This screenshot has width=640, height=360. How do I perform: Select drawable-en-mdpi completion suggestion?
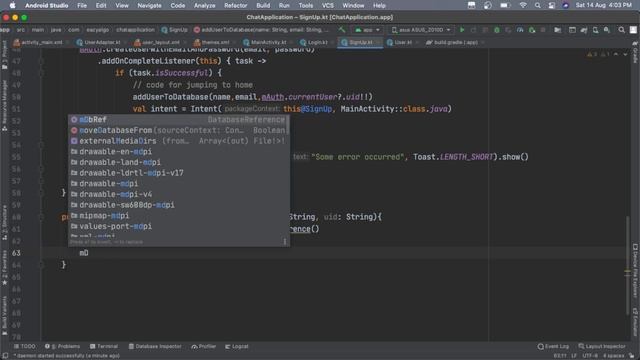pos(178,151)
